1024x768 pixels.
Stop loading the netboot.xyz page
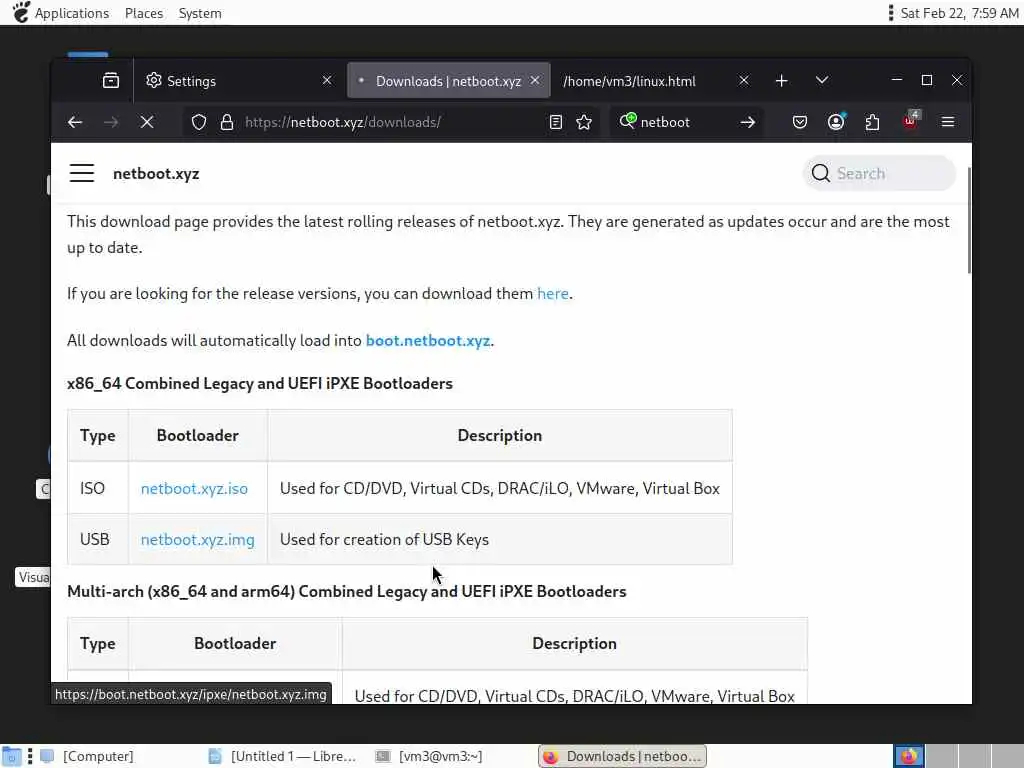click(147, 122)
